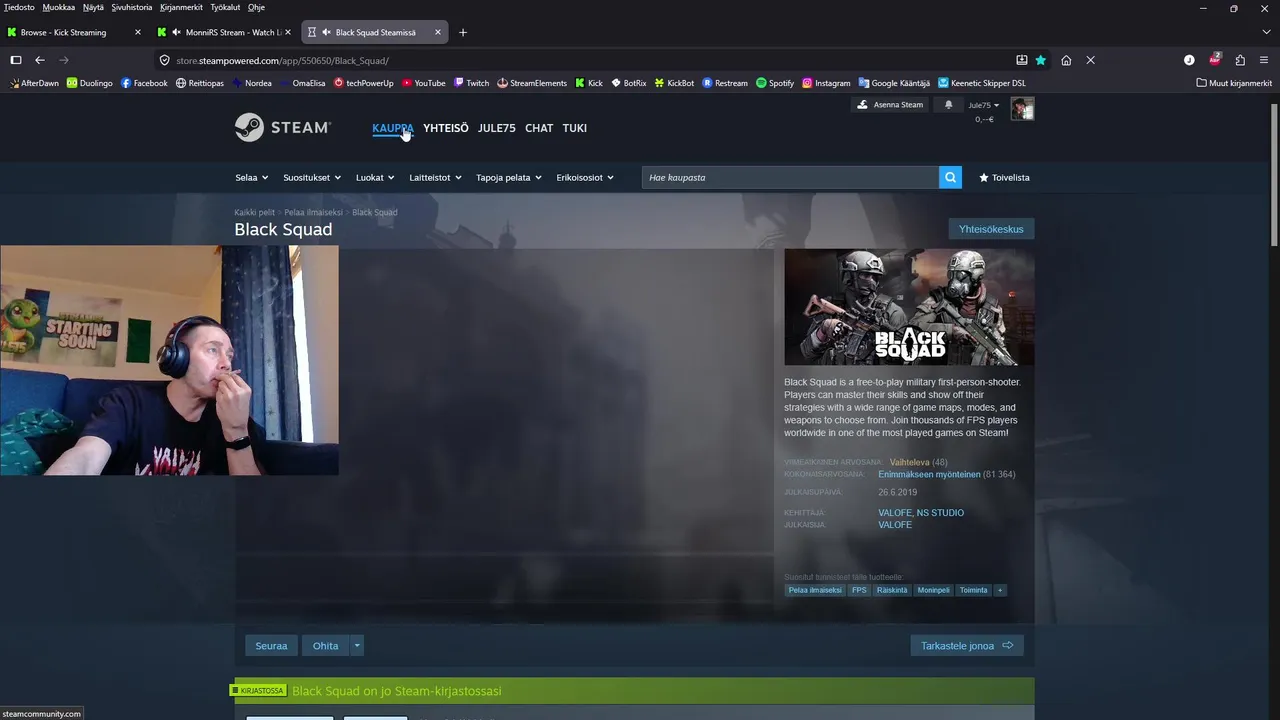
Task: Click the Black Squad header image
Action: [x=909, y=307]
